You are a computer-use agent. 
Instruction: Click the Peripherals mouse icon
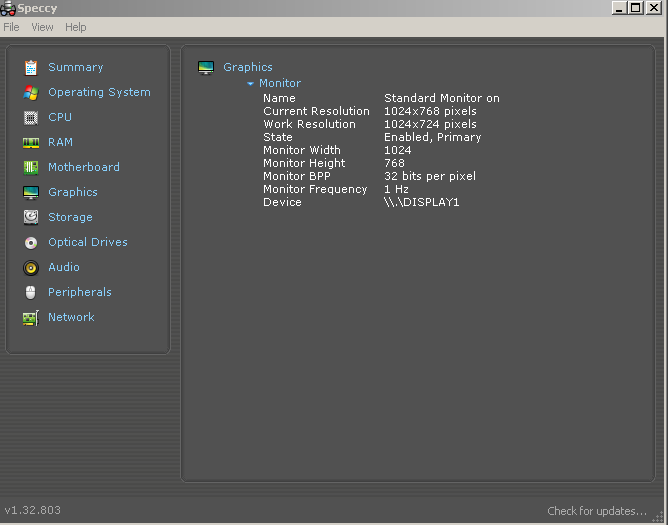[31, 292]
